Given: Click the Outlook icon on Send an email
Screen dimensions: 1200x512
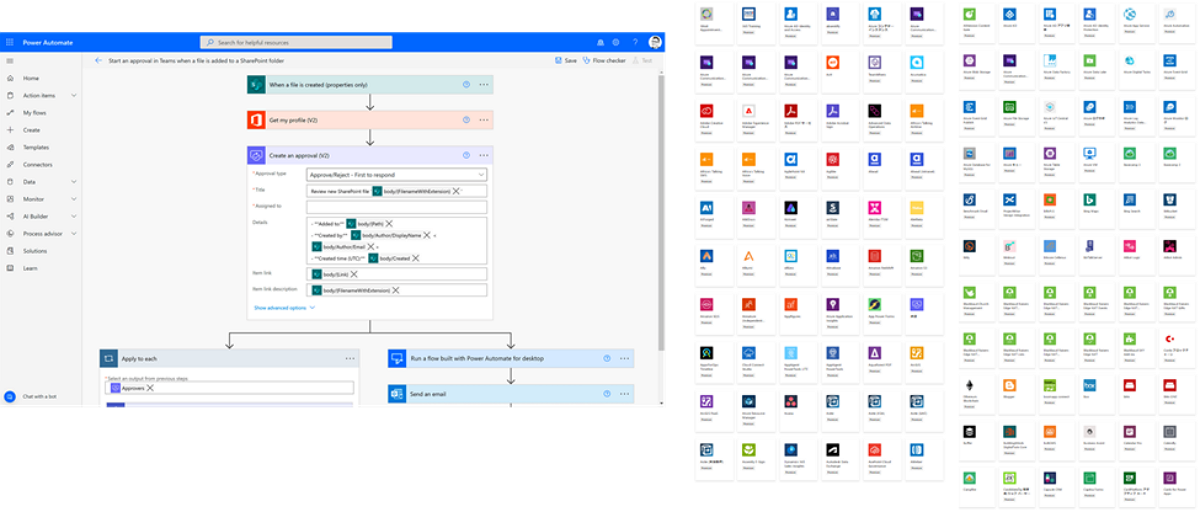Looking at the screenshot, I should point(397,393).
